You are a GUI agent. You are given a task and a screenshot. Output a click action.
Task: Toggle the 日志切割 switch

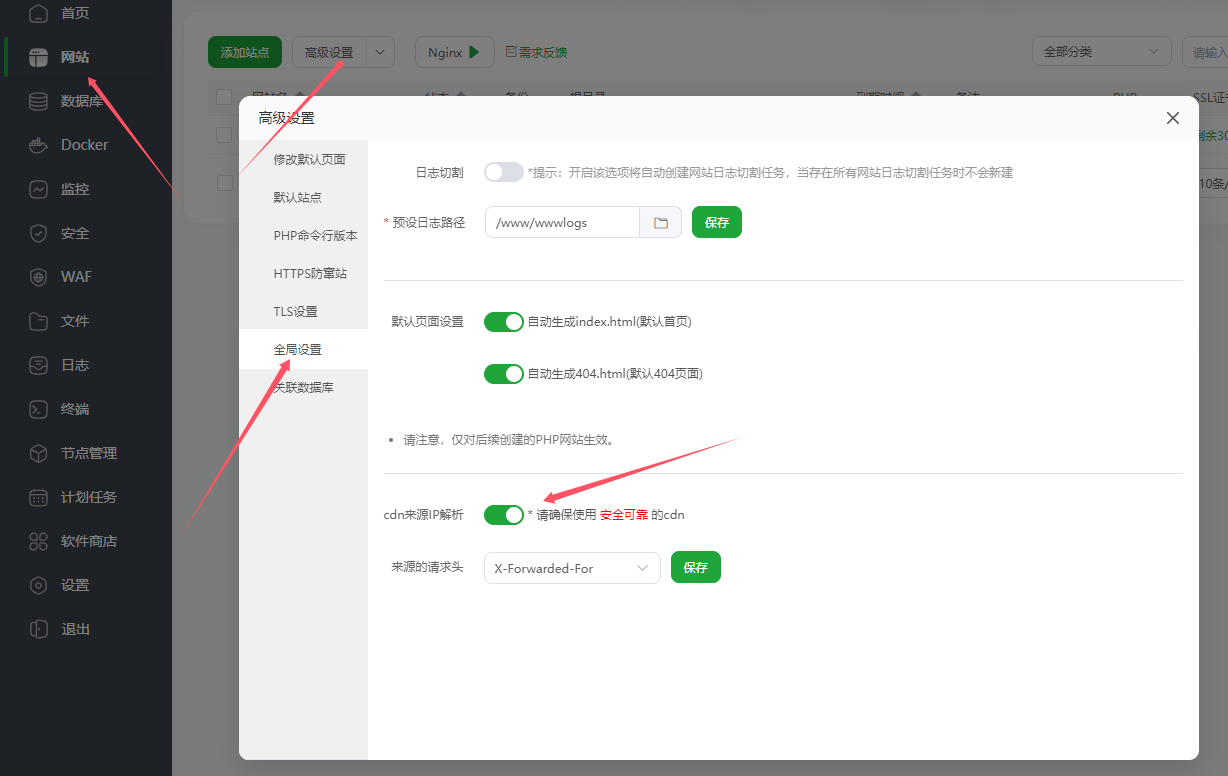(504, 172)
